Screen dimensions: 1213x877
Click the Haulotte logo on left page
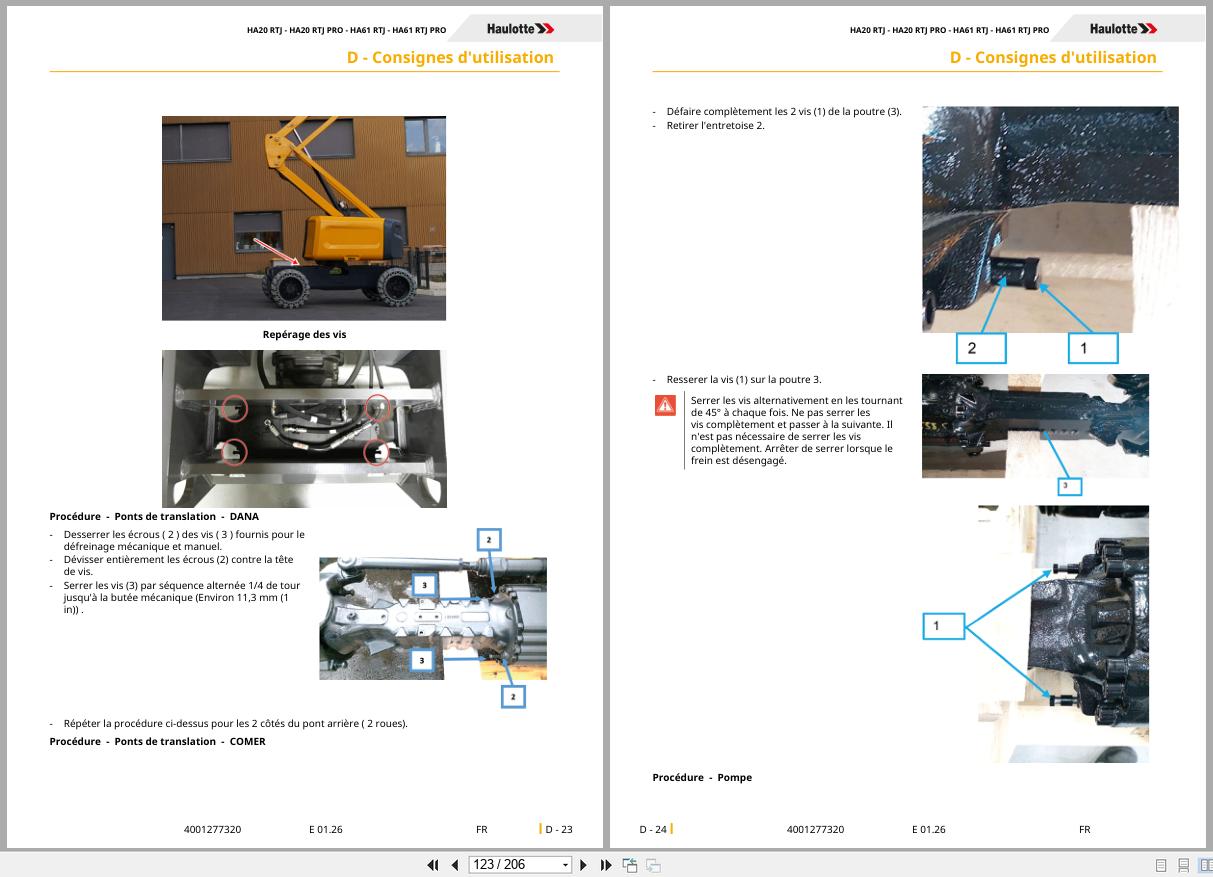521,29
